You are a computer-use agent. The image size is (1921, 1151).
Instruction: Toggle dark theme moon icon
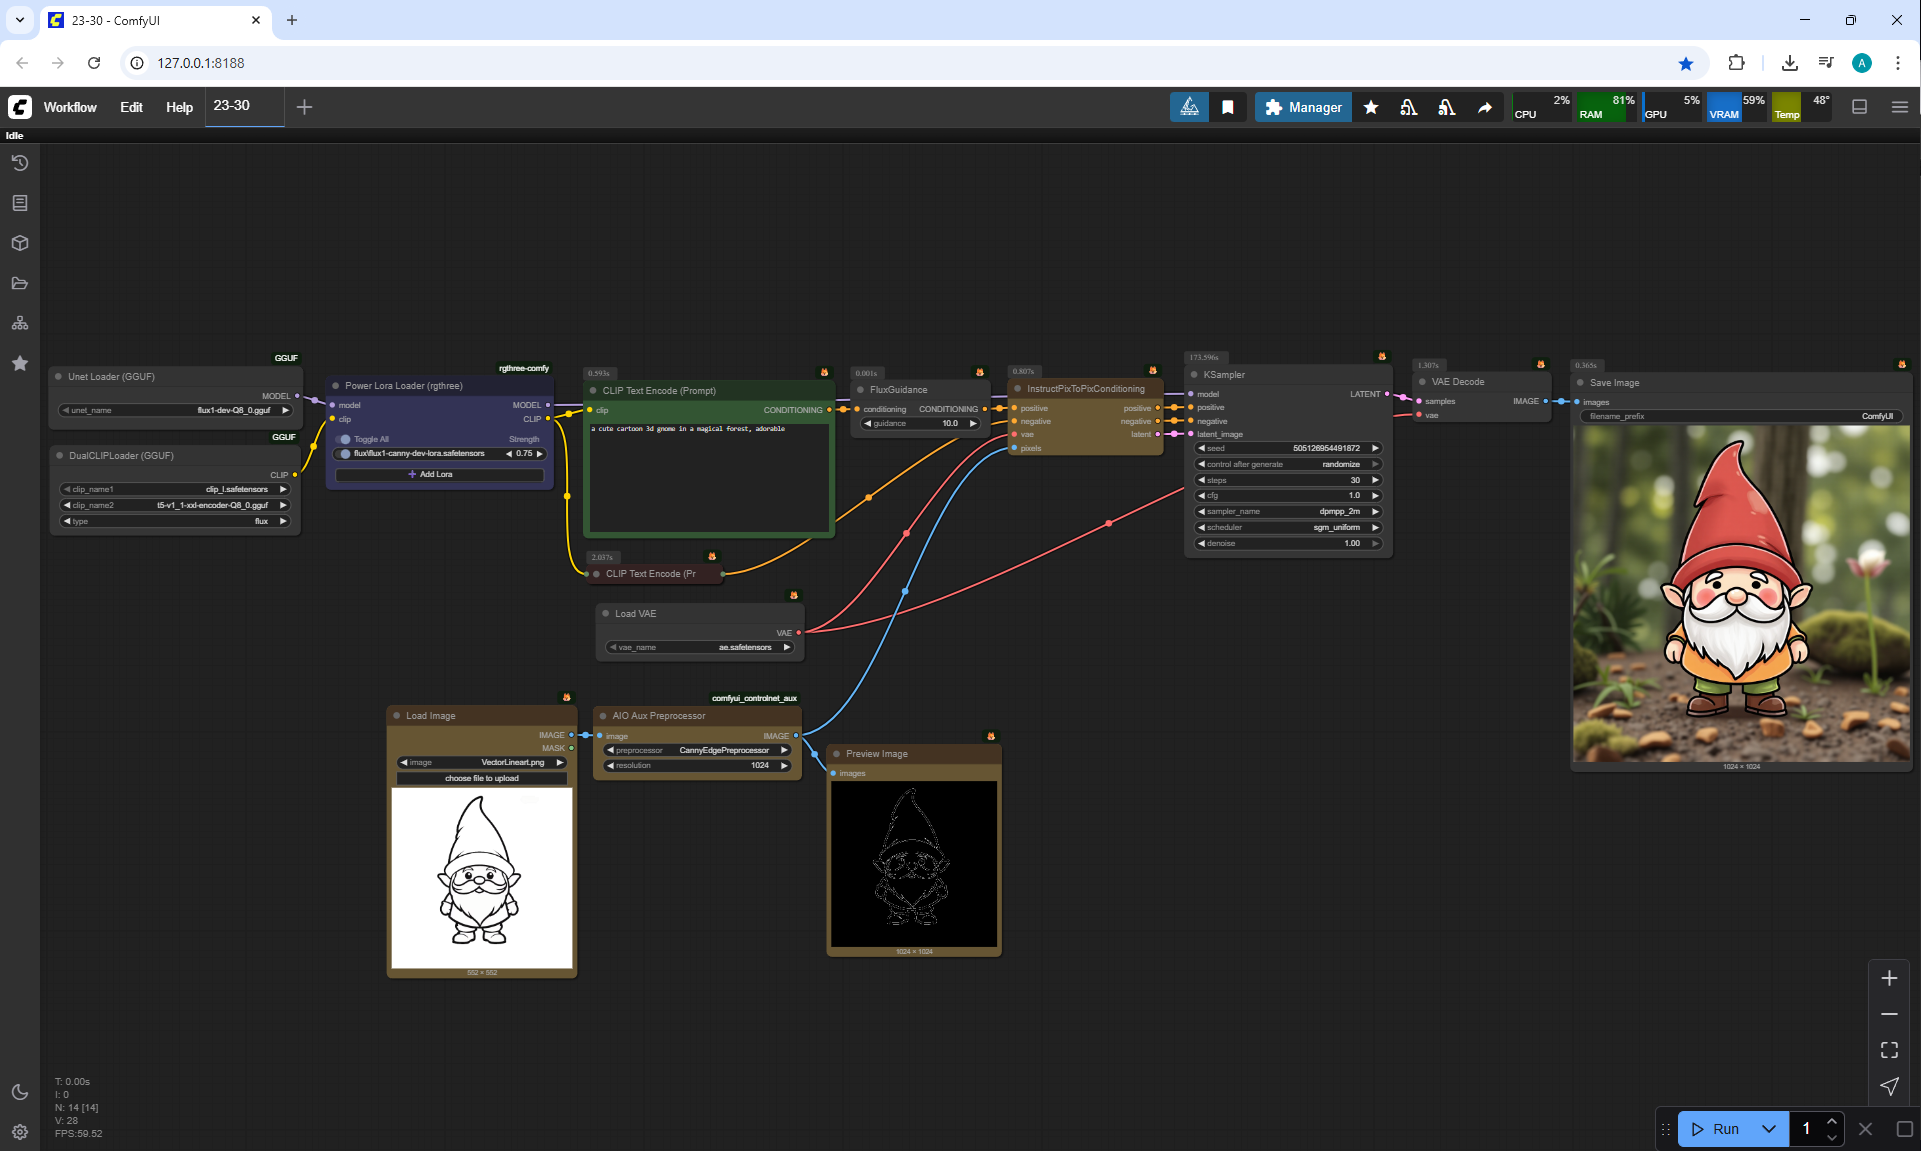coord(20,1092)
